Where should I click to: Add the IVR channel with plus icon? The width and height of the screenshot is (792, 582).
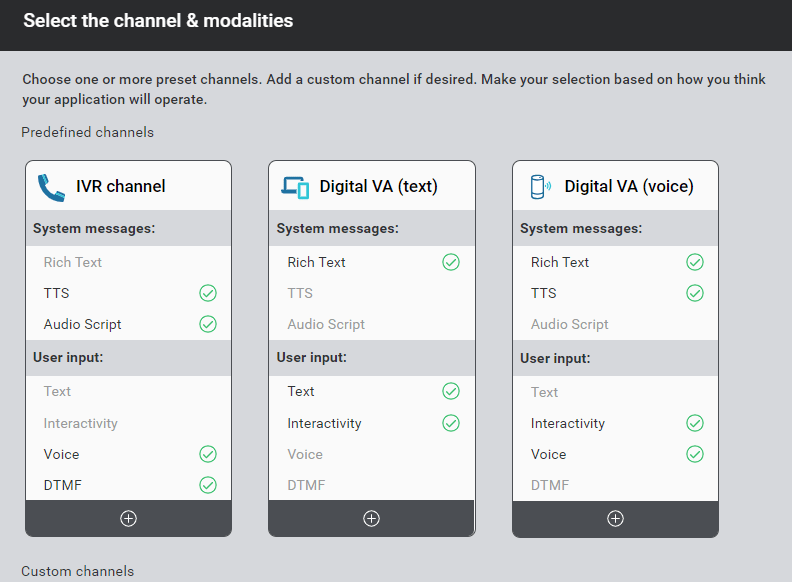pyautogui.click(x=128, y=518)
